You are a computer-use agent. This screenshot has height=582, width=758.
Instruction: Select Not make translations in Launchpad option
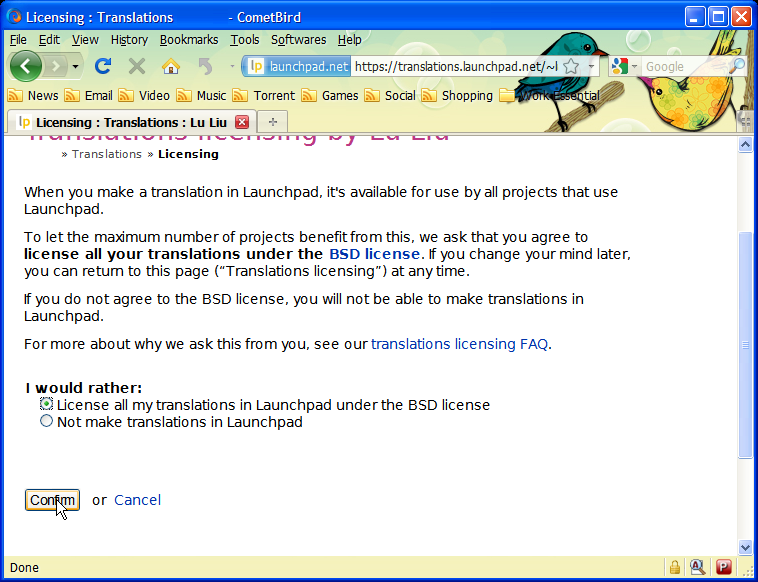[46, 421]
